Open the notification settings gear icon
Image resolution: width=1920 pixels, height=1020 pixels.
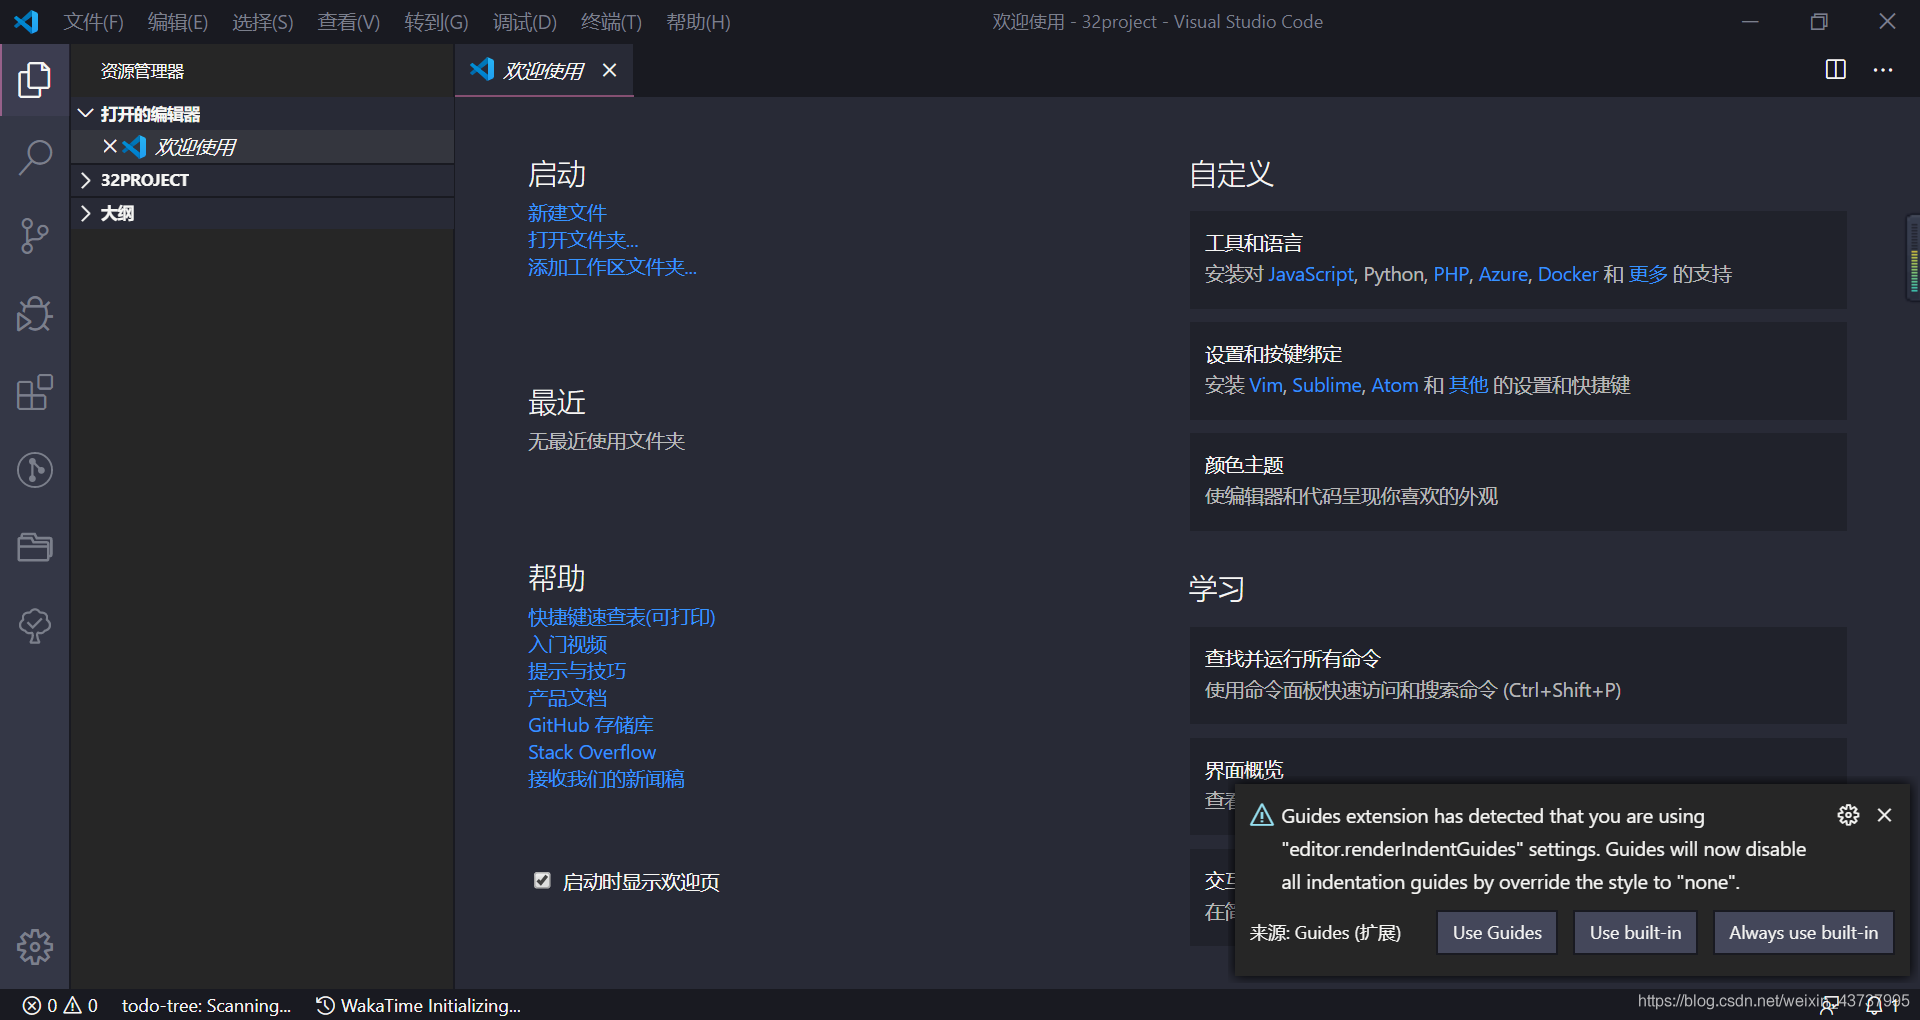tap(1848, 815)
